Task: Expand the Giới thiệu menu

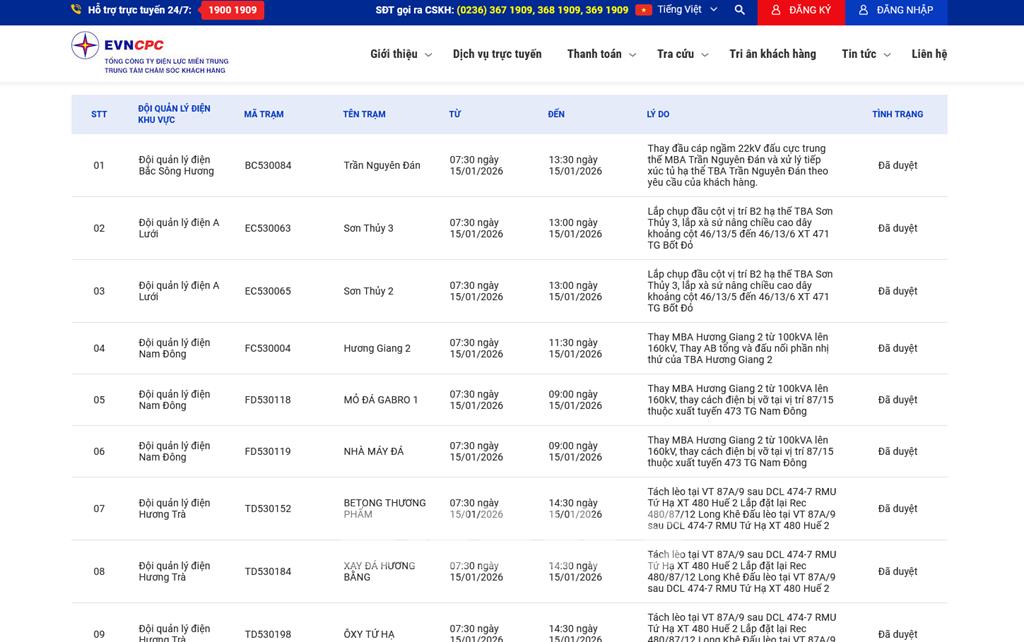Action: point(400,54)
